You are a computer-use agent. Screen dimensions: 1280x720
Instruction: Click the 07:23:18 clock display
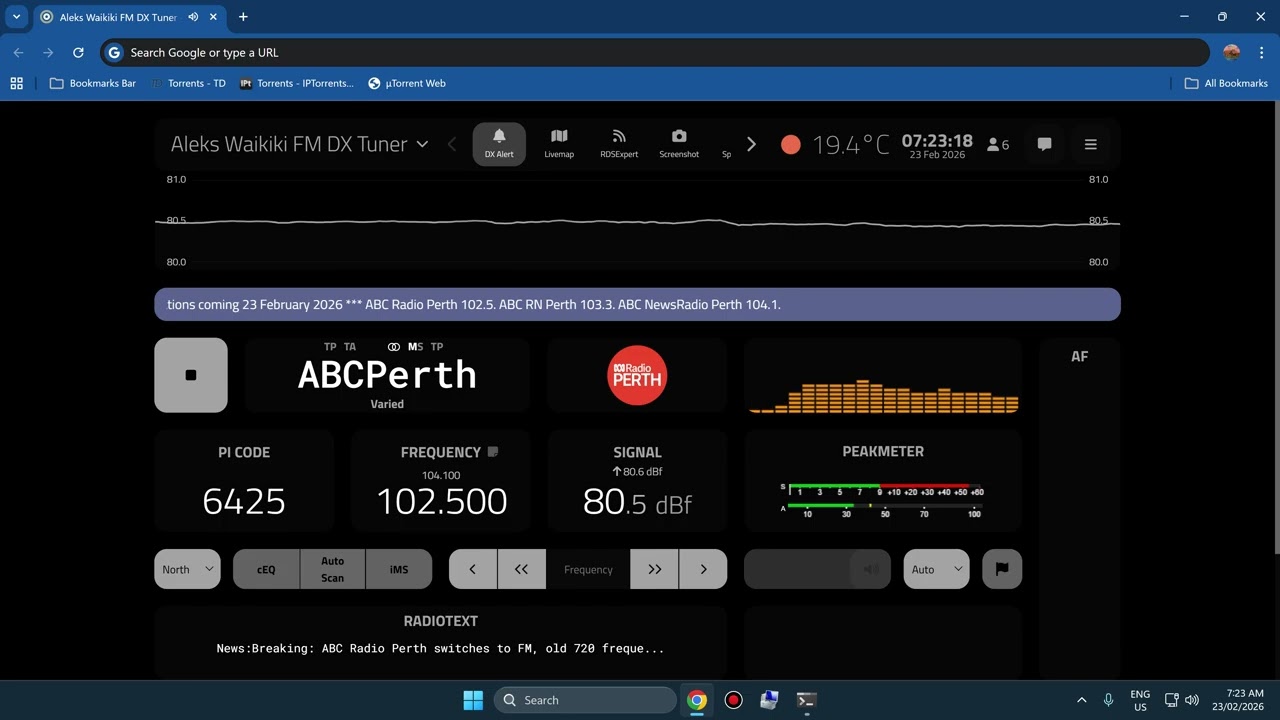937,141
